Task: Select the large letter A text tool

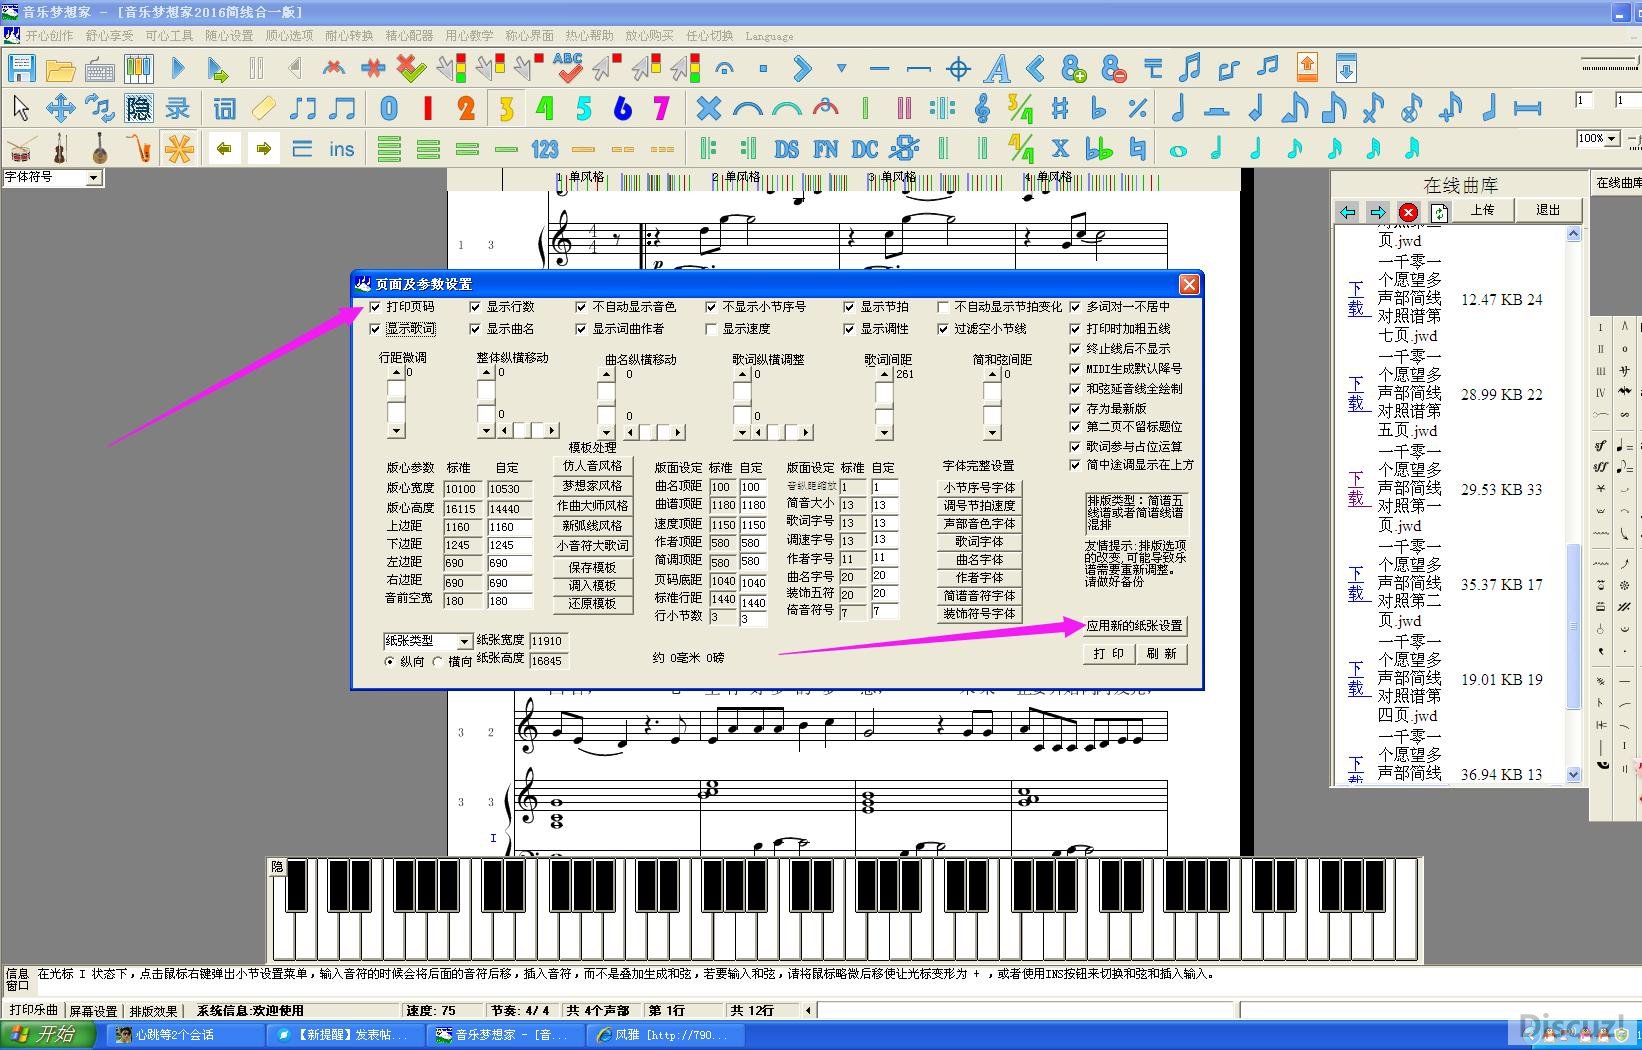Action: click(997, 69)
